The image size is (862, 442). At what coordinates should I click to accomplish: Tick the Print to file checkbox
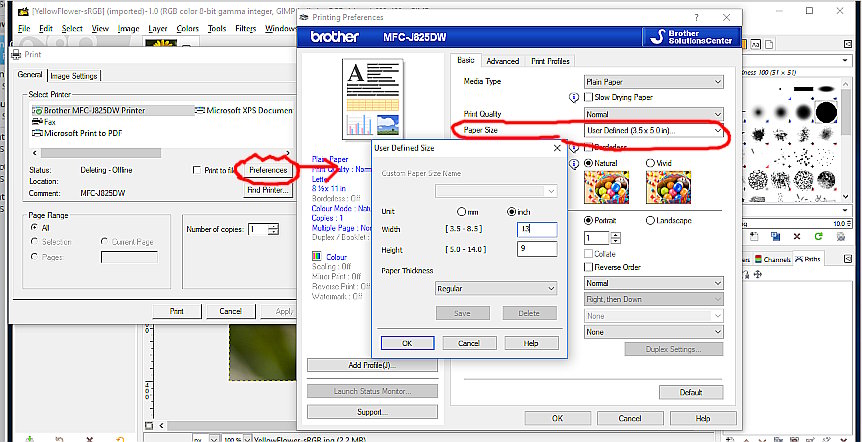pyautogui.click(x=197, y=170)
